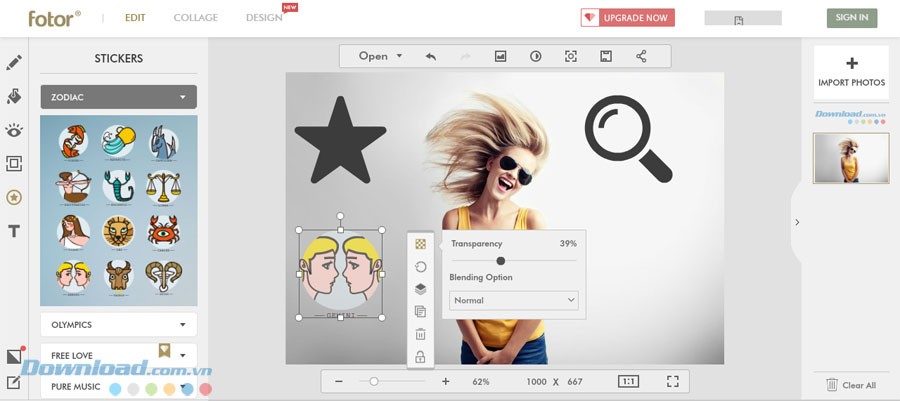Open the Beauty eye tool in sidebar
Viewport: 900px width, 401px height.
click(x=14, y=130)
